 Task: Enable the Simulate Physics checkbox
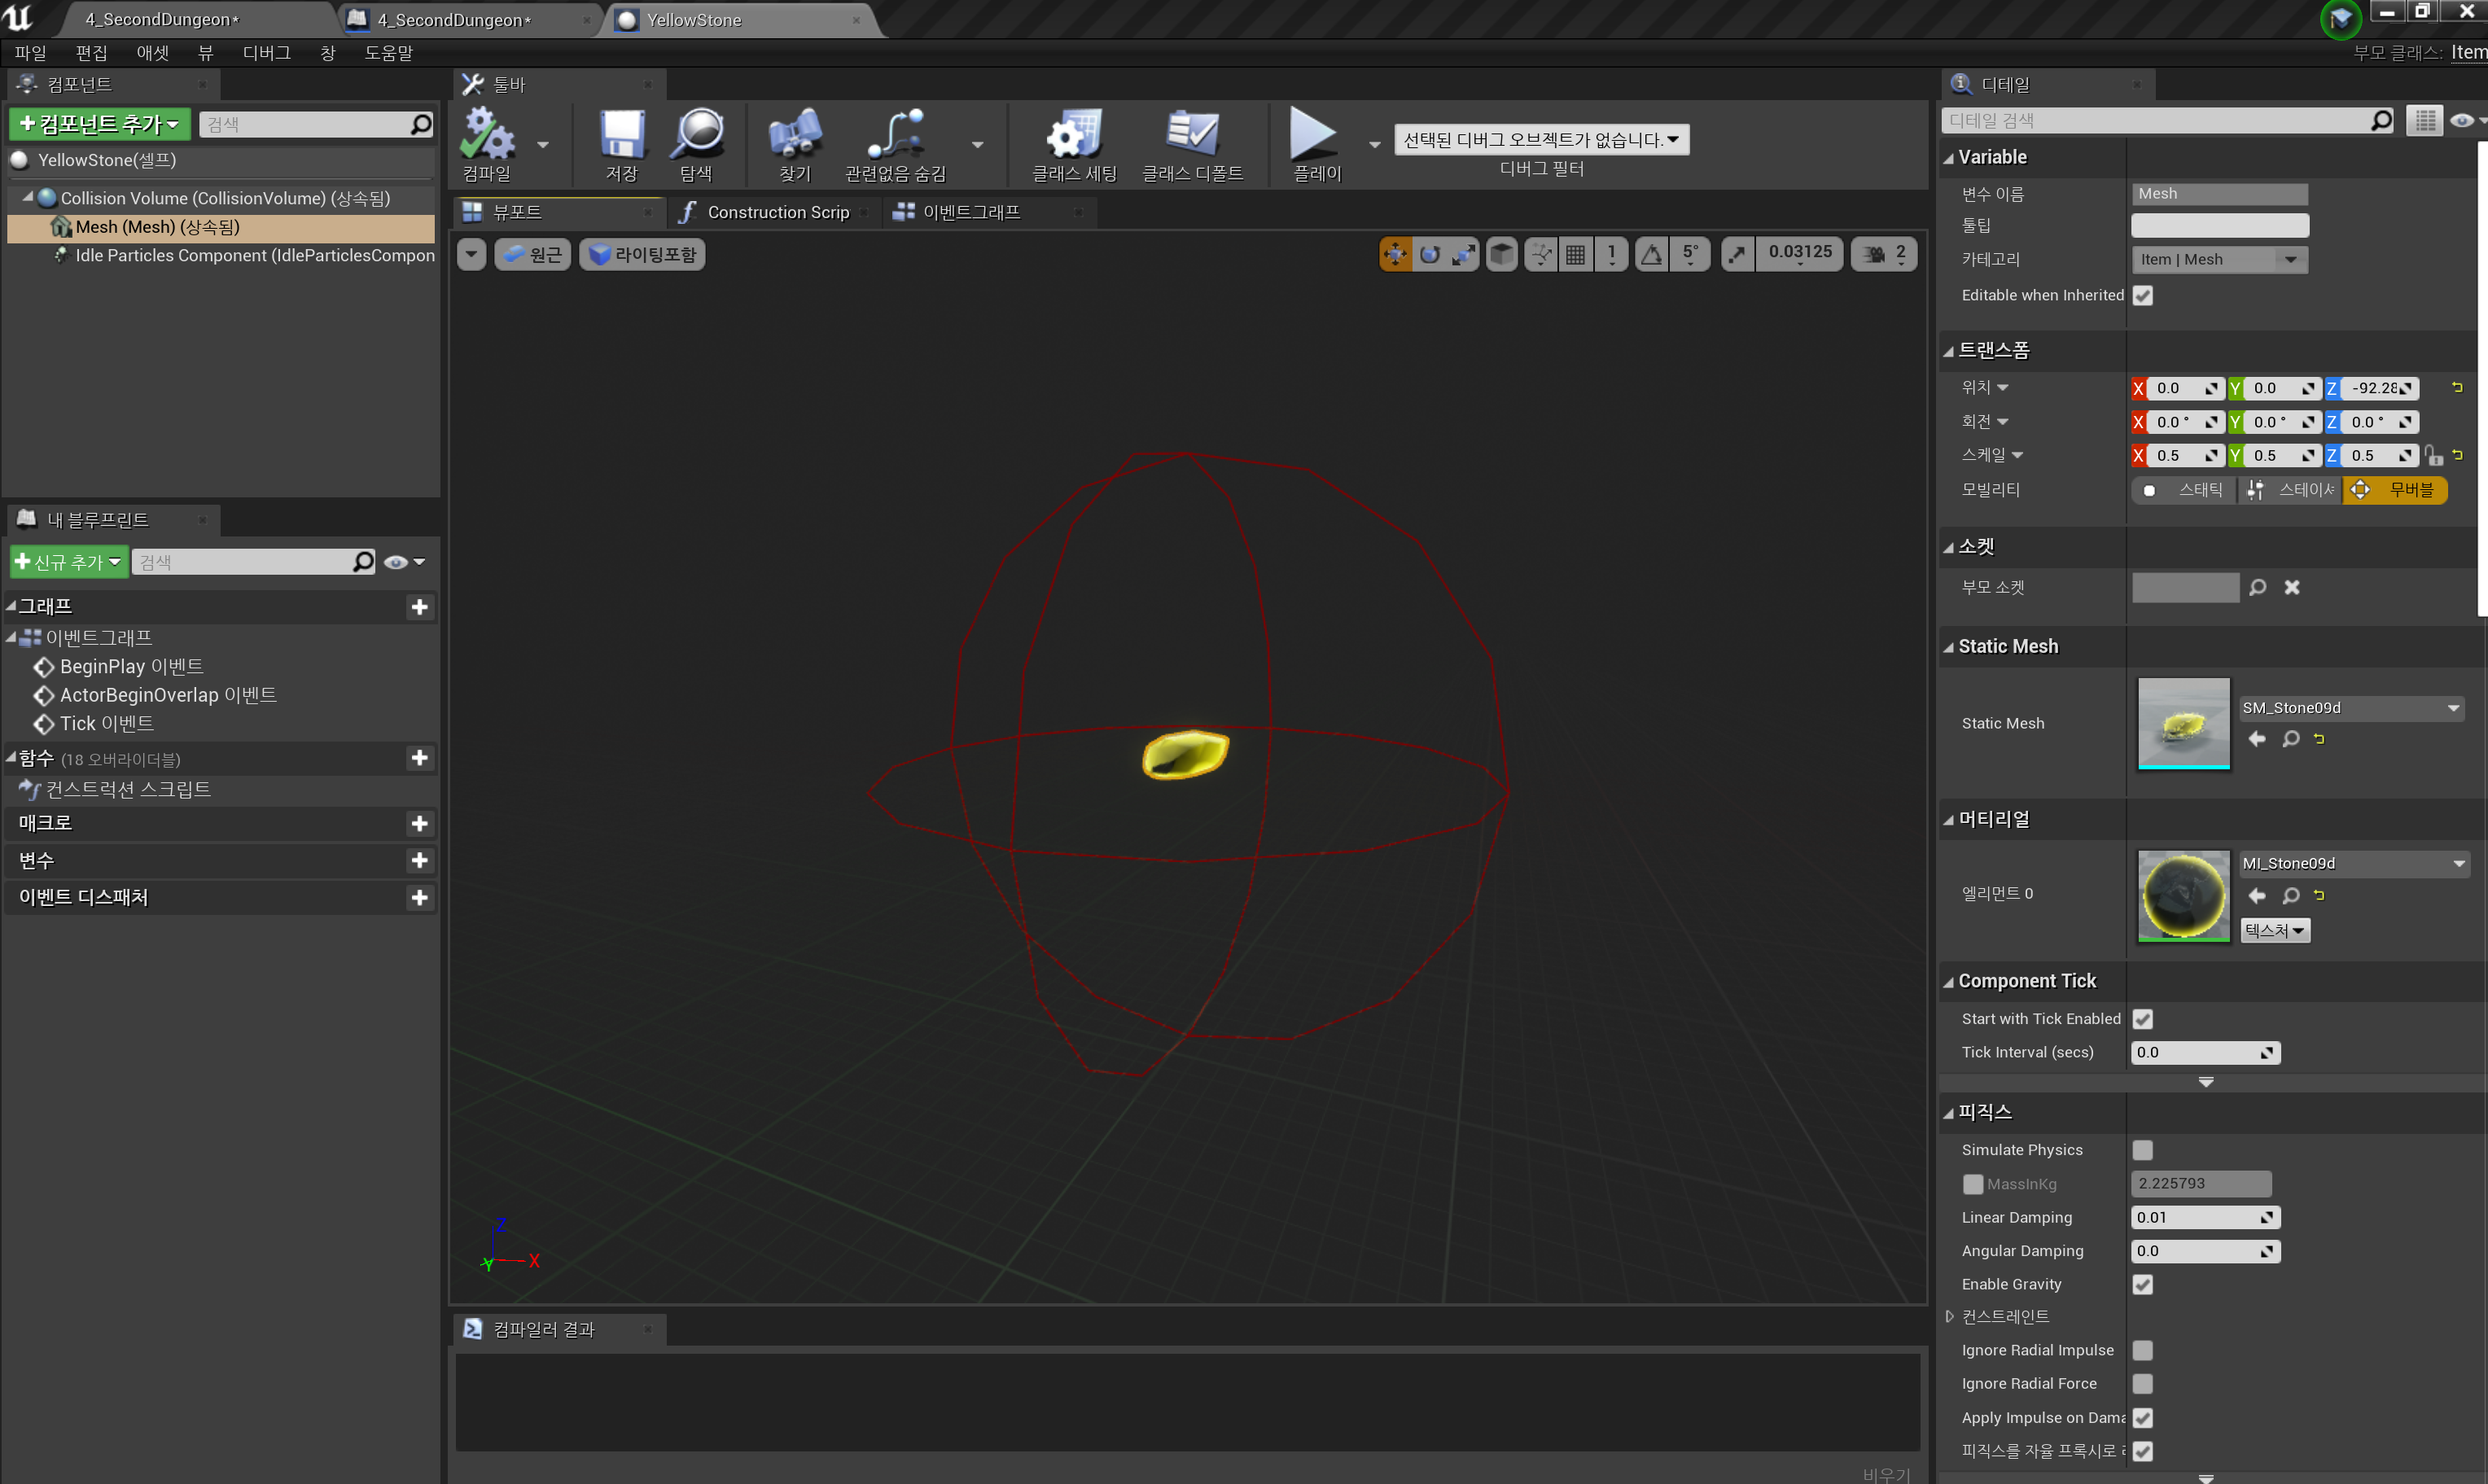[x=2142, y=1150]
